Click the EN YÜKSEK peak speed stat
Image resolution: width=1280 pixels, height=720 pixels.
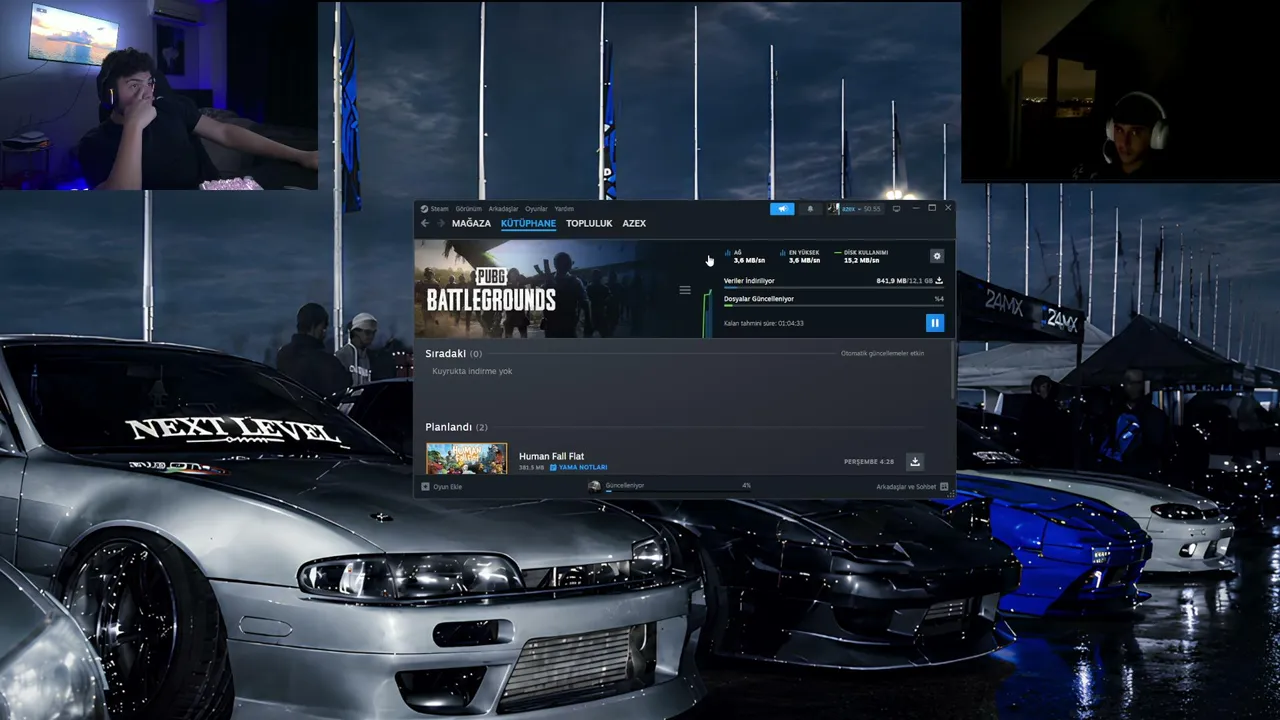point(800,257)
